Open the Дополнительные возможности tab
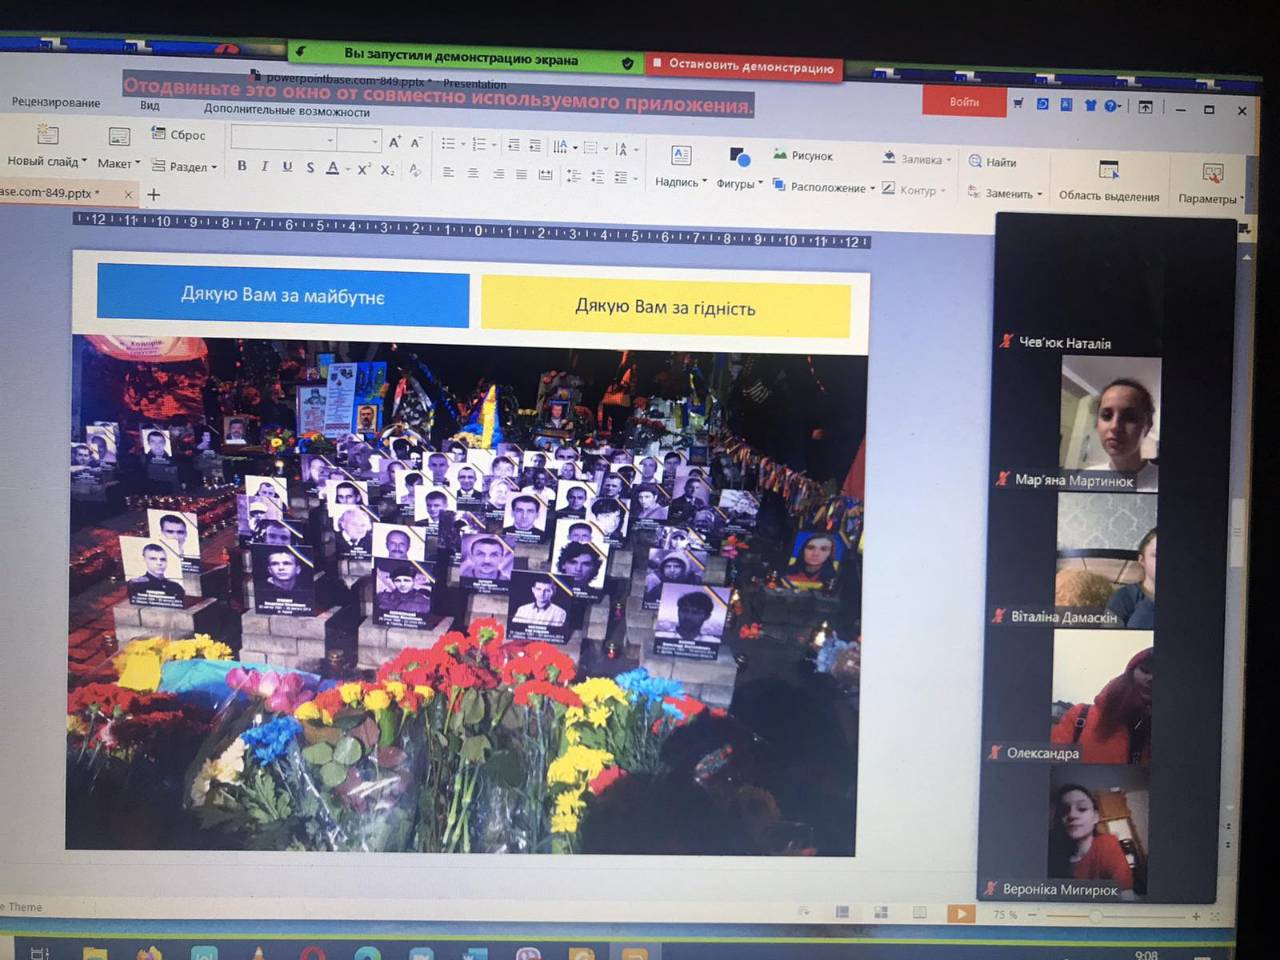The height and width of the screenshot is (960, 1280). point(287,111)
